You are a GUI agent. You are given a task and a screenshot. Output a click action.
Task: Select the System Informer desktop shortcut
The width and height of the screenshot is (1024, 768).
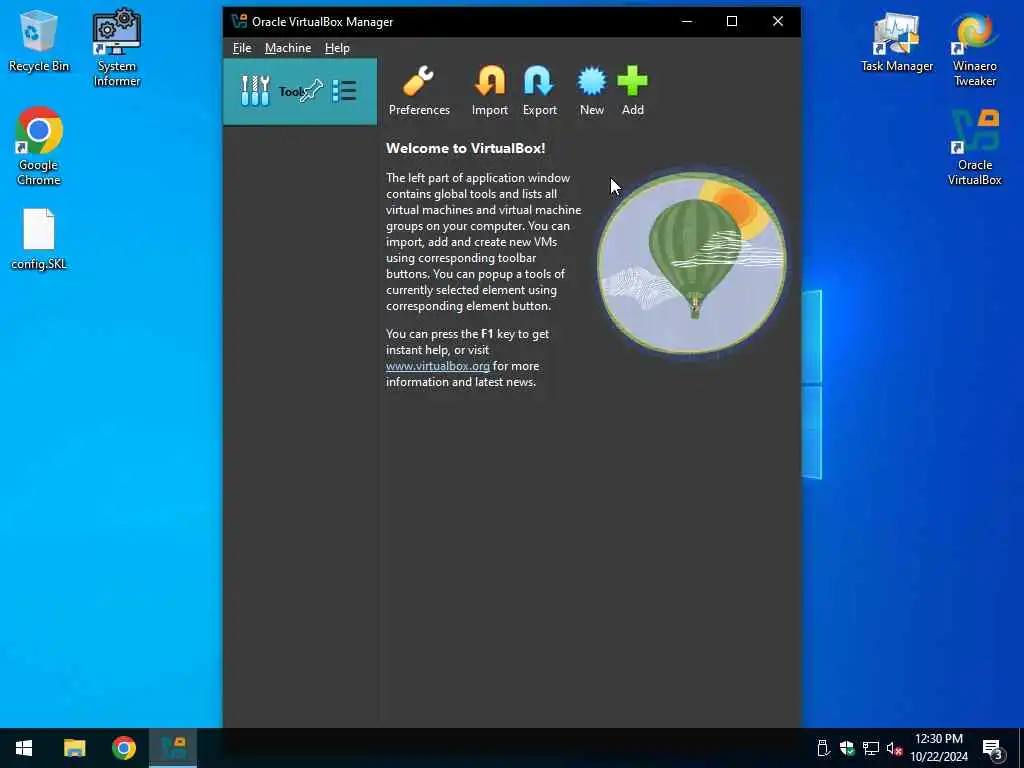coord(116,47)
